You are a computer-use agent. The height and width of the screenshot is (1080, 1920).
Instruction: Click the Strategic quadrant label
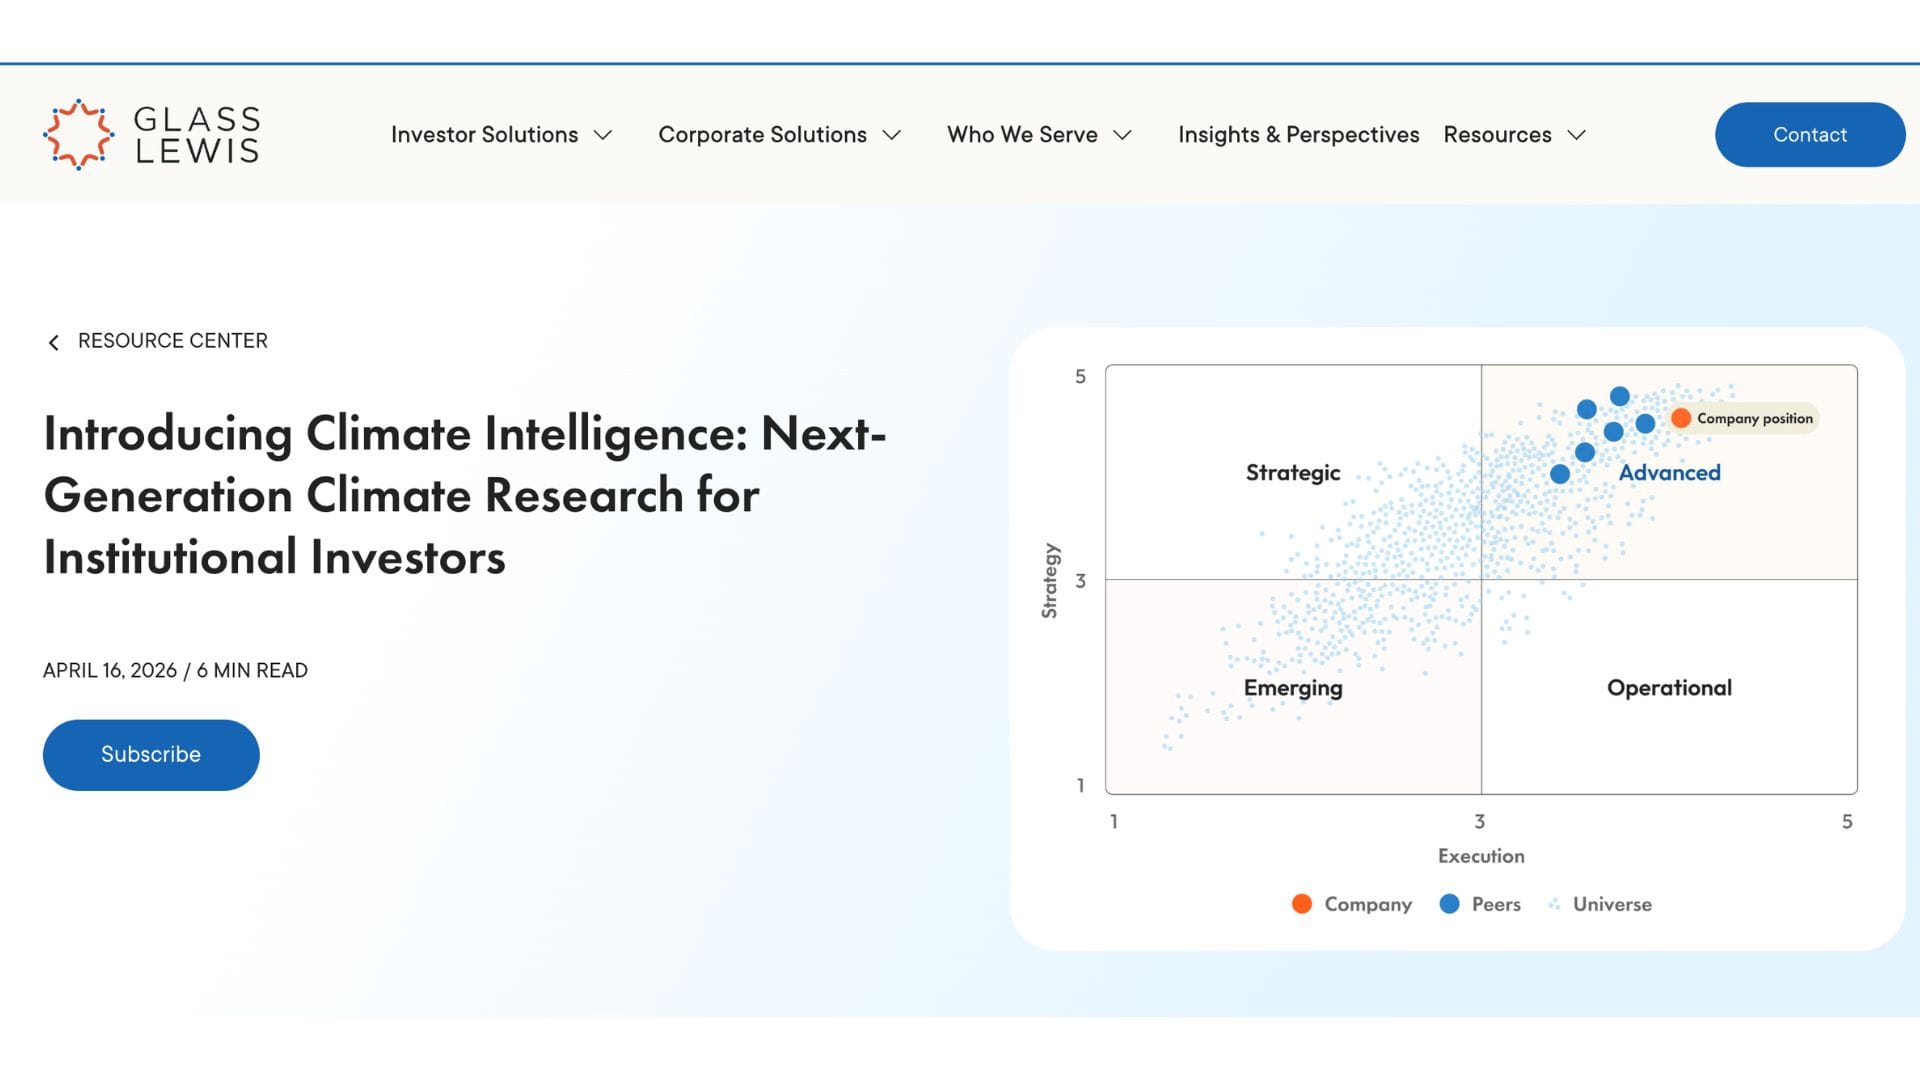tap(1293, 472)
